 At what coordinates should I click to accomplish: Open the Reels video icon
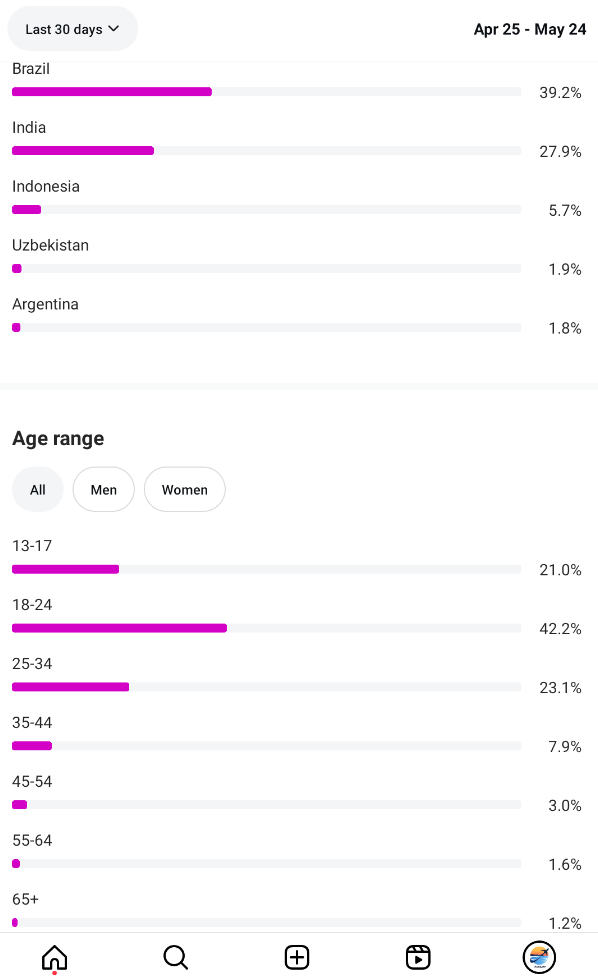click(x=418, y=957)
